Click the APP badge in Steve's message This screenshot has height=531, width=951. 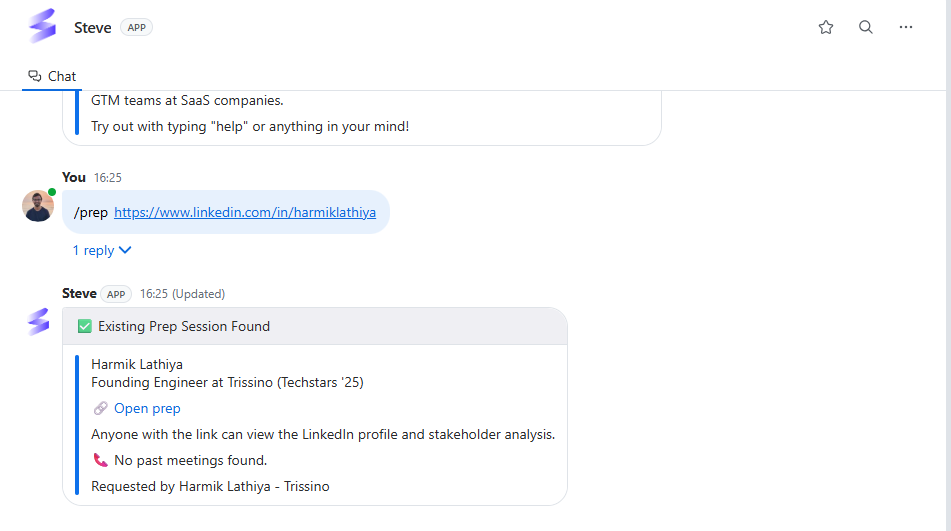click(x=116, y=294)
